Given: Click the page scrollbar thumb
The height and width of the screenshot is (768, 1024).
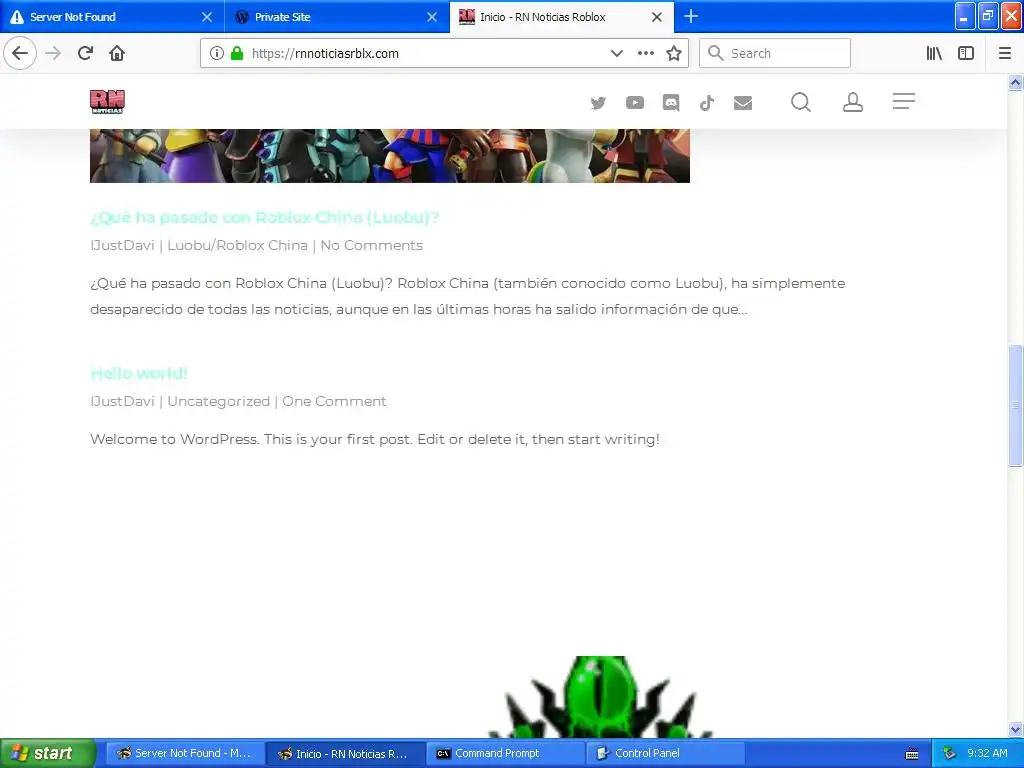Looking at the screenshot, I should 1015,405.
